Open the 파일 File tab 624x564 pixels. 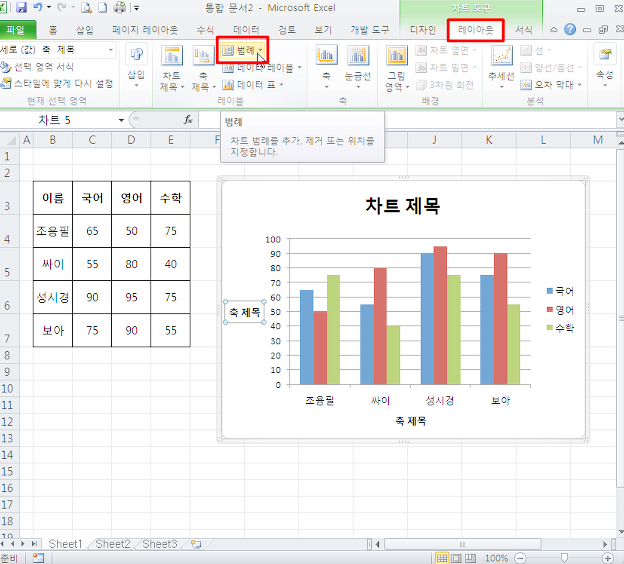tap(18, 30)
